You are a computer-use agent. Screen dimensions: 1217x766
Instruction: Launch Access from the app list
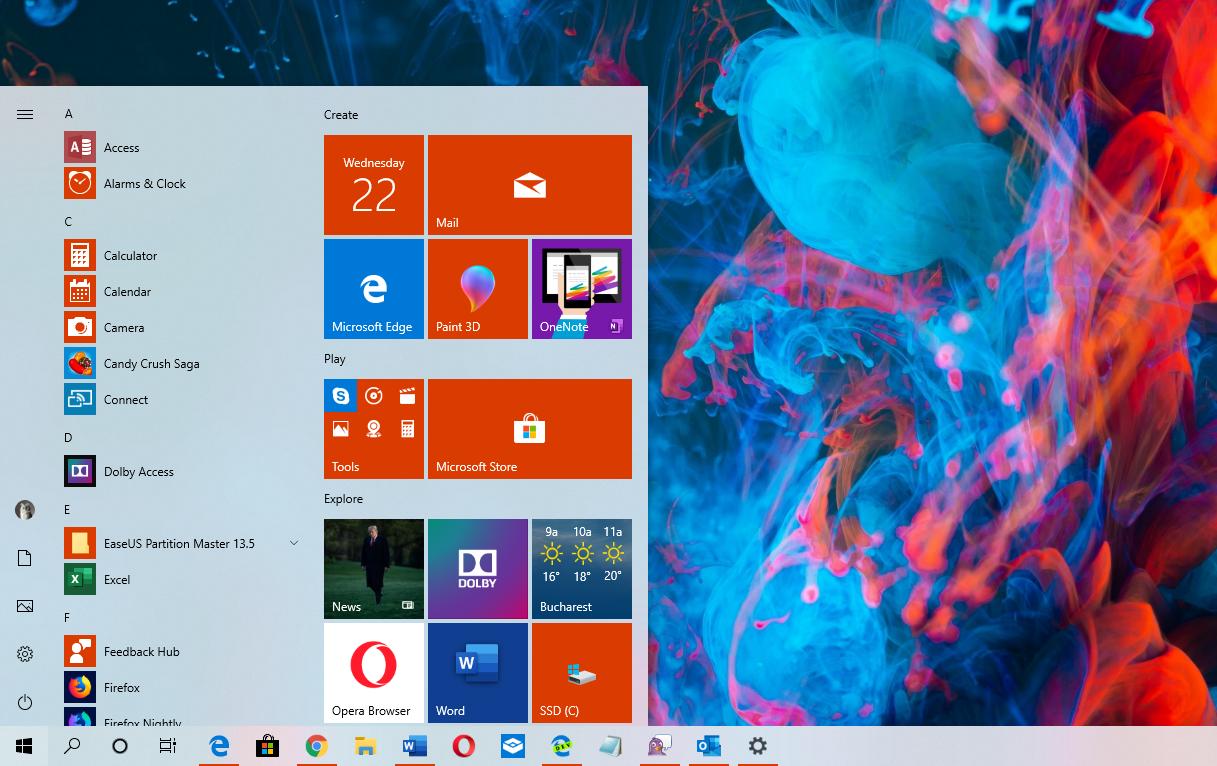tap(184, 148)
